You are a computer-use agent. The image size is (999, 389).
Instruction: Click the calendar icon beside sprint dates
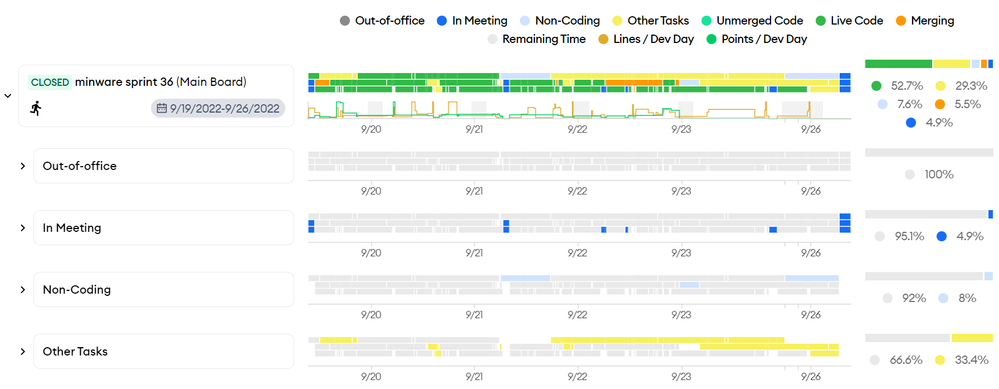[162, 108]
